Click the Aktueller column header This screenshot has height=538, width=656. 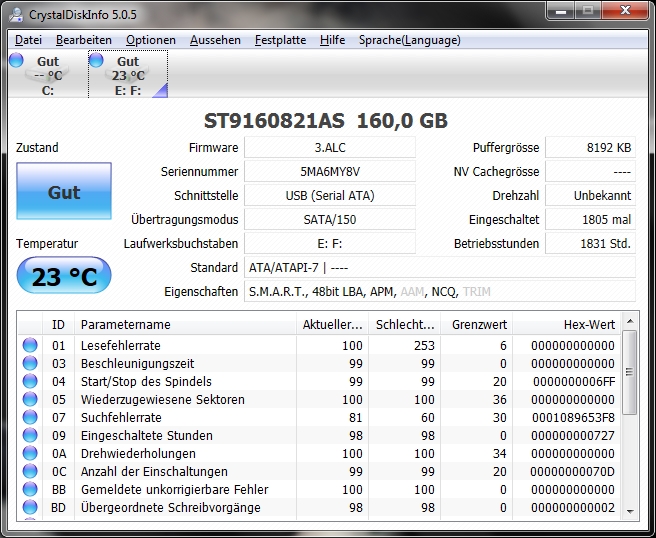(333, 324)
